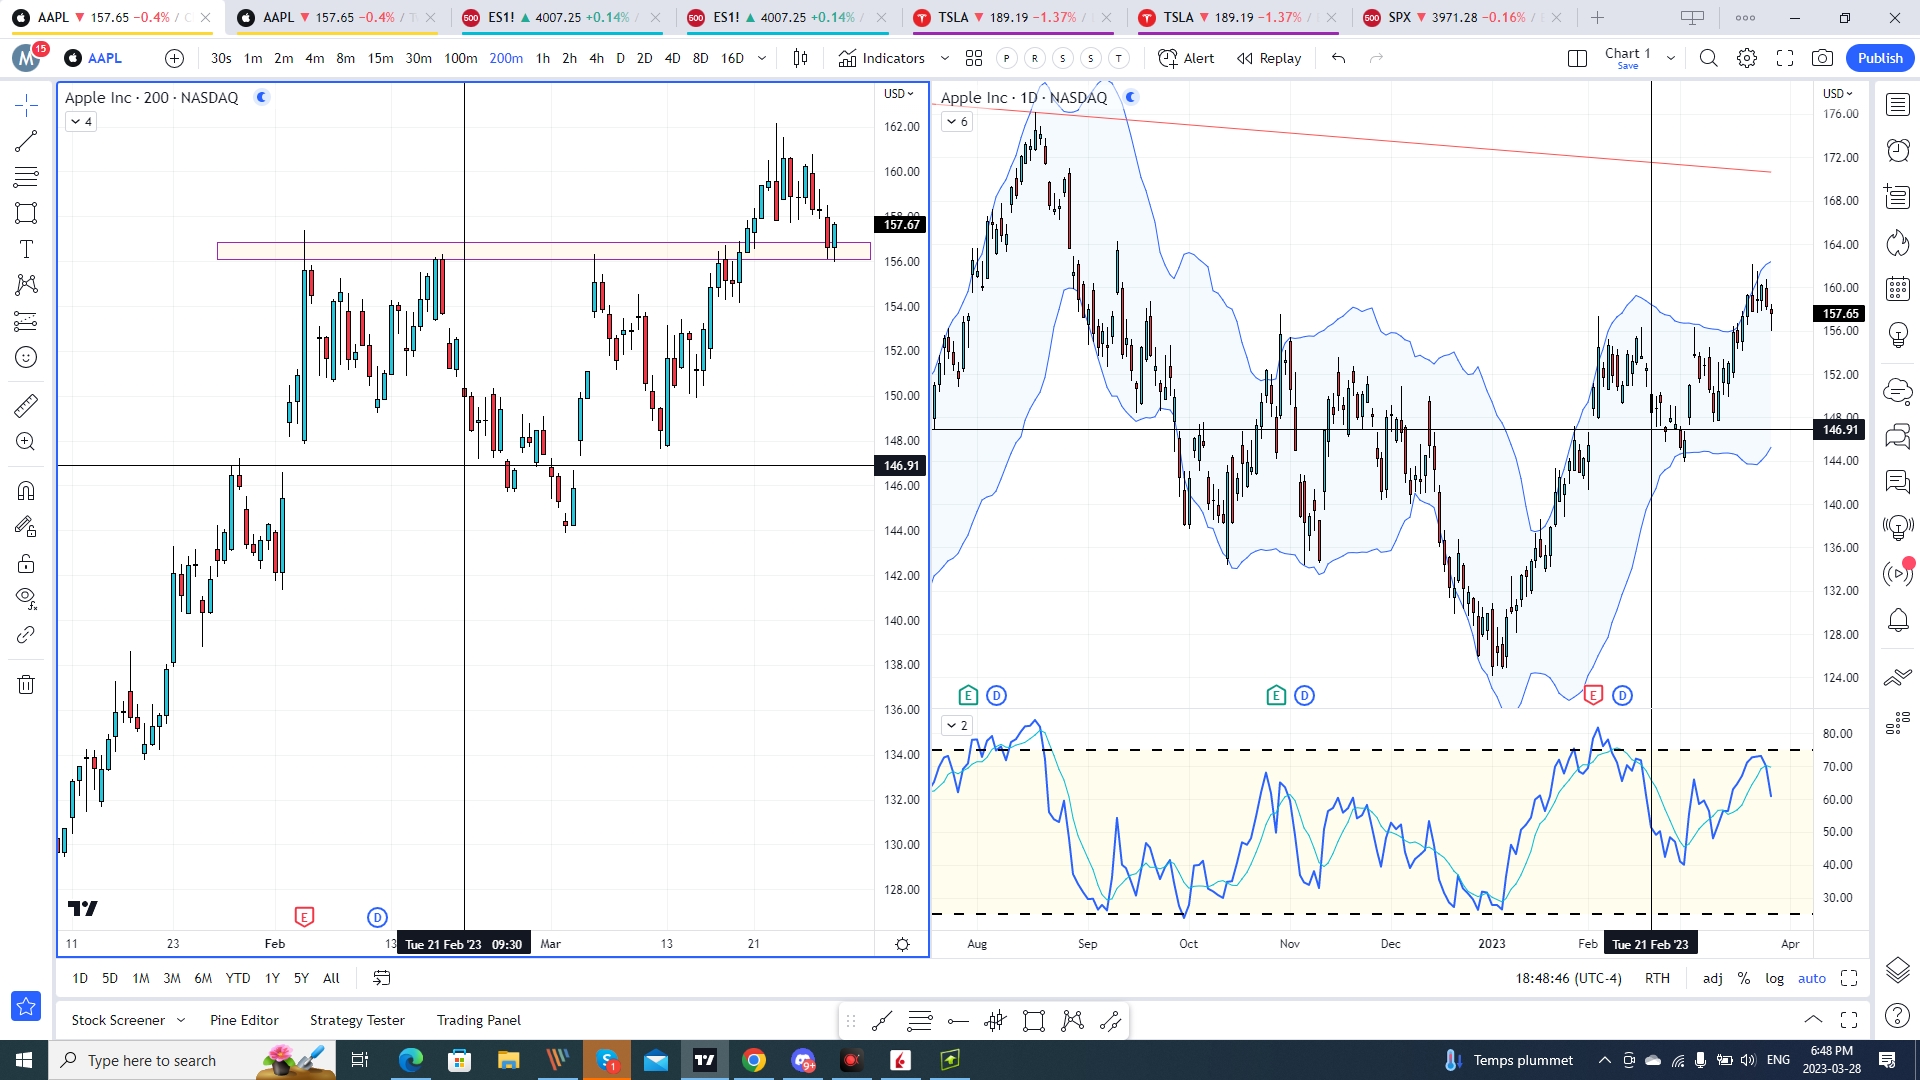Viewport: 1920px width, 1080px height.
Task: Undo the last chart action
Action: (x=1338, y=58)
